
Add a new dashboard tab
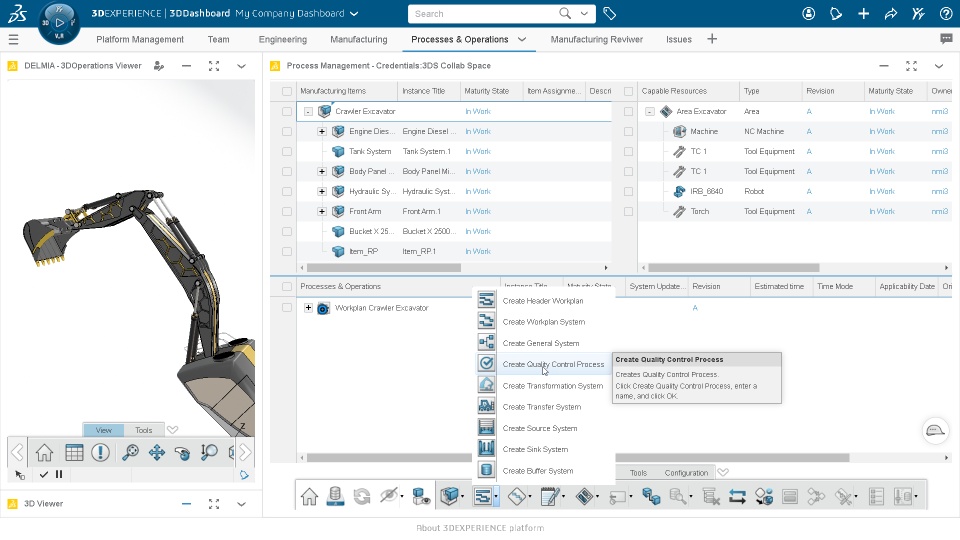(x=711, y=39)
